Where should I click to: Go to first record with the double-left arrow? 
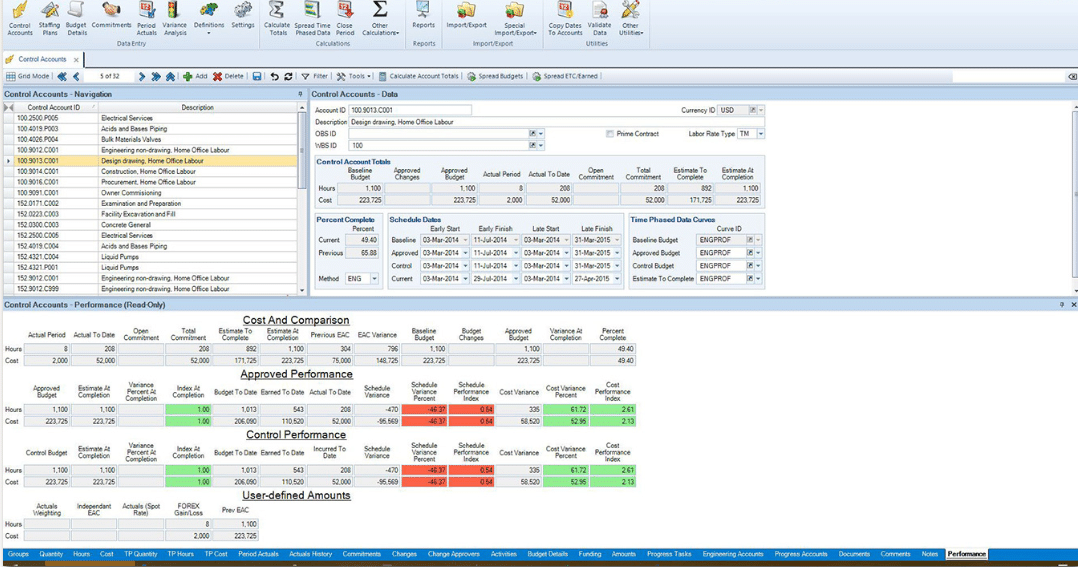click(x=63, y=76)
